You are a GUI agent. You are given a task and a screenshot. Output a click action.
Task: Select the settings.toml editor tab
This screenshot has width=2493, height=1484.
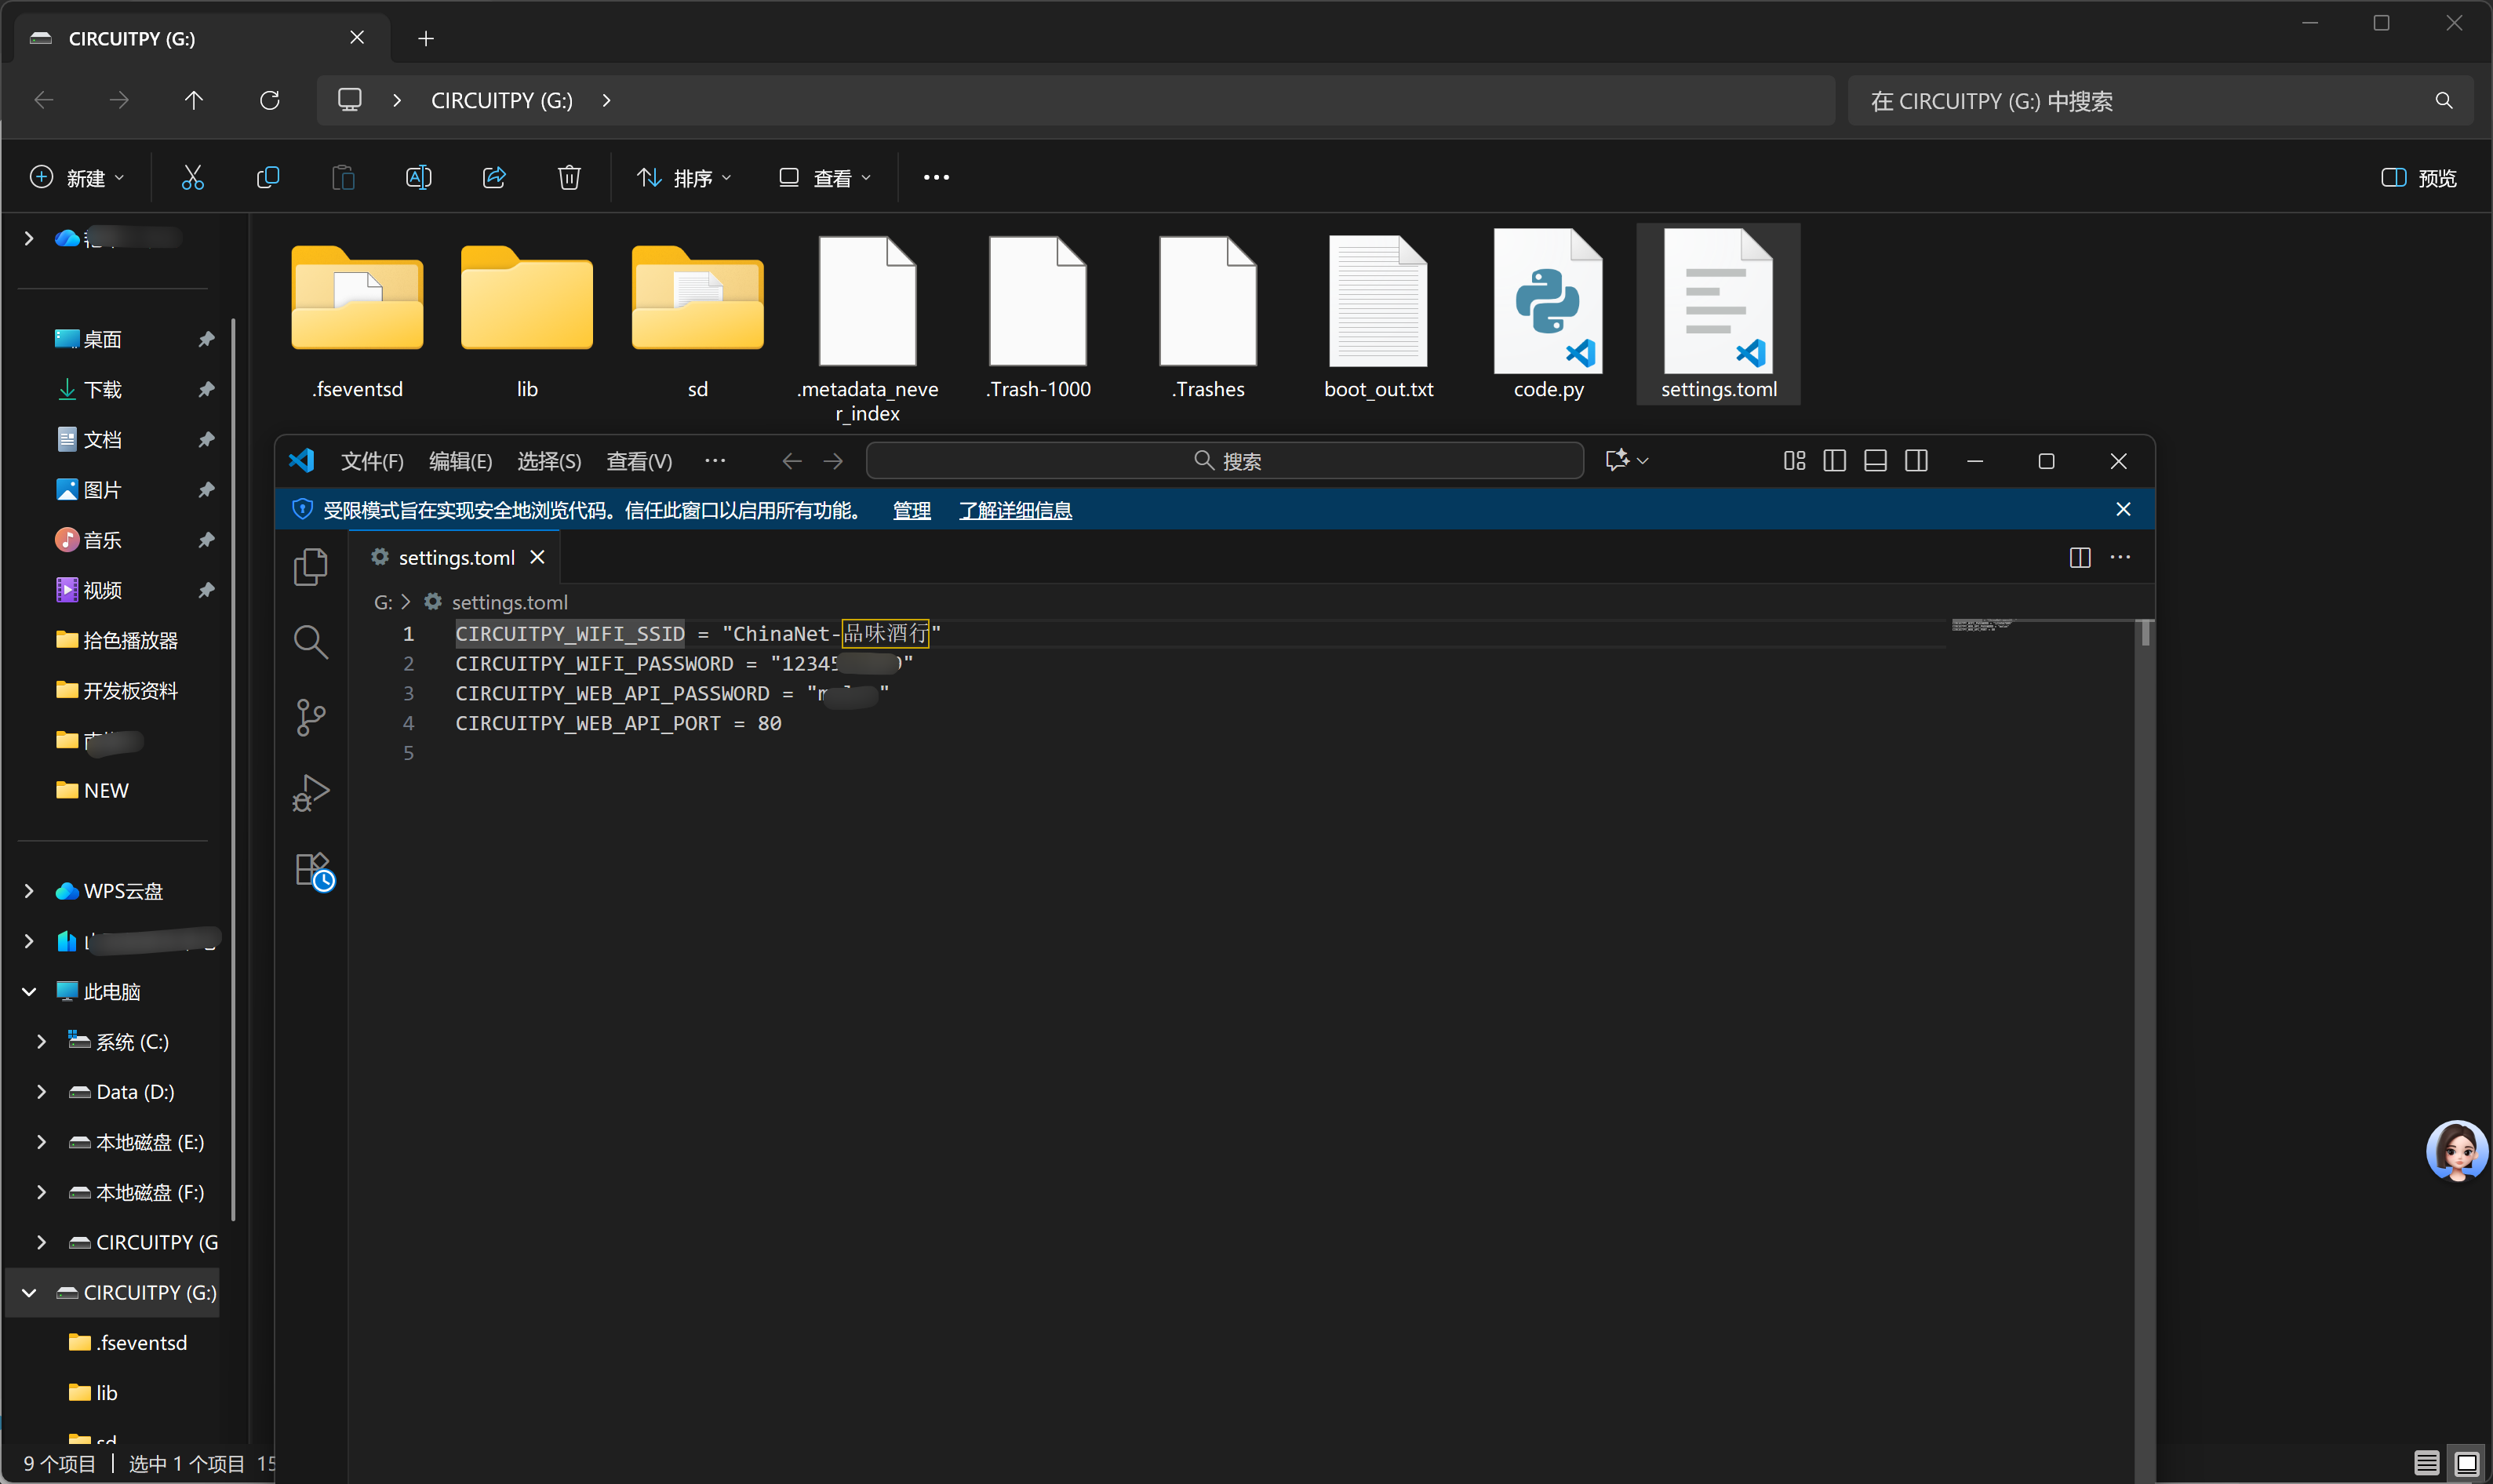click(x=455, y=558)
